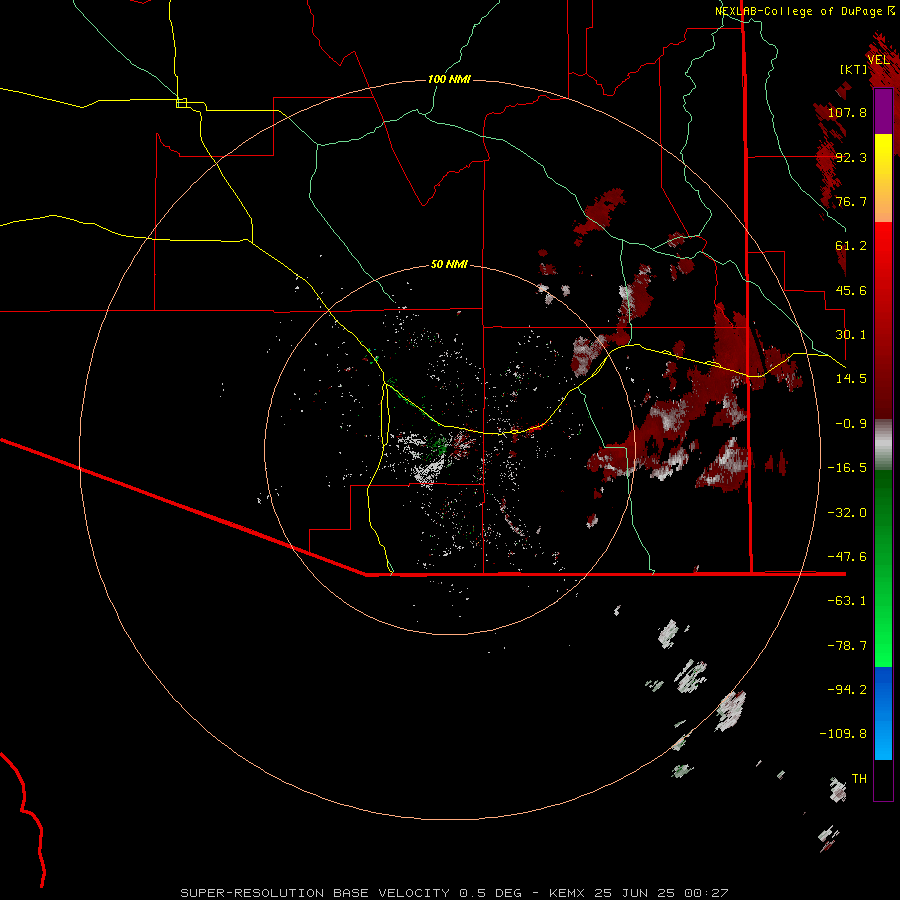Click the gray-white segment of color bar
900x900 pixels.
pos(883,445)
